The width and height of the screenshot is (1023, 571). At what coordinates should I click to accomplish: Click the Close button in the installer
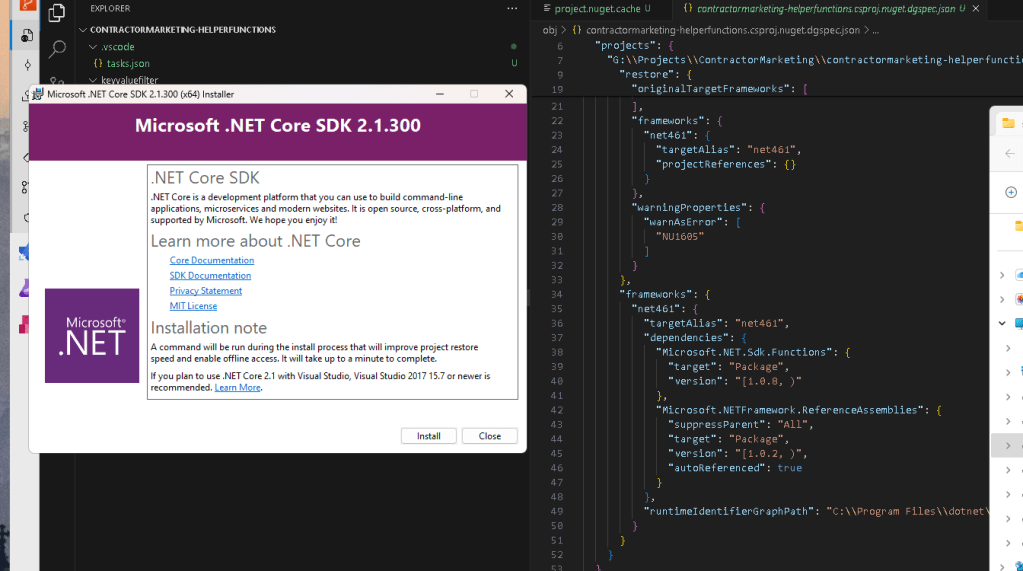489,436
